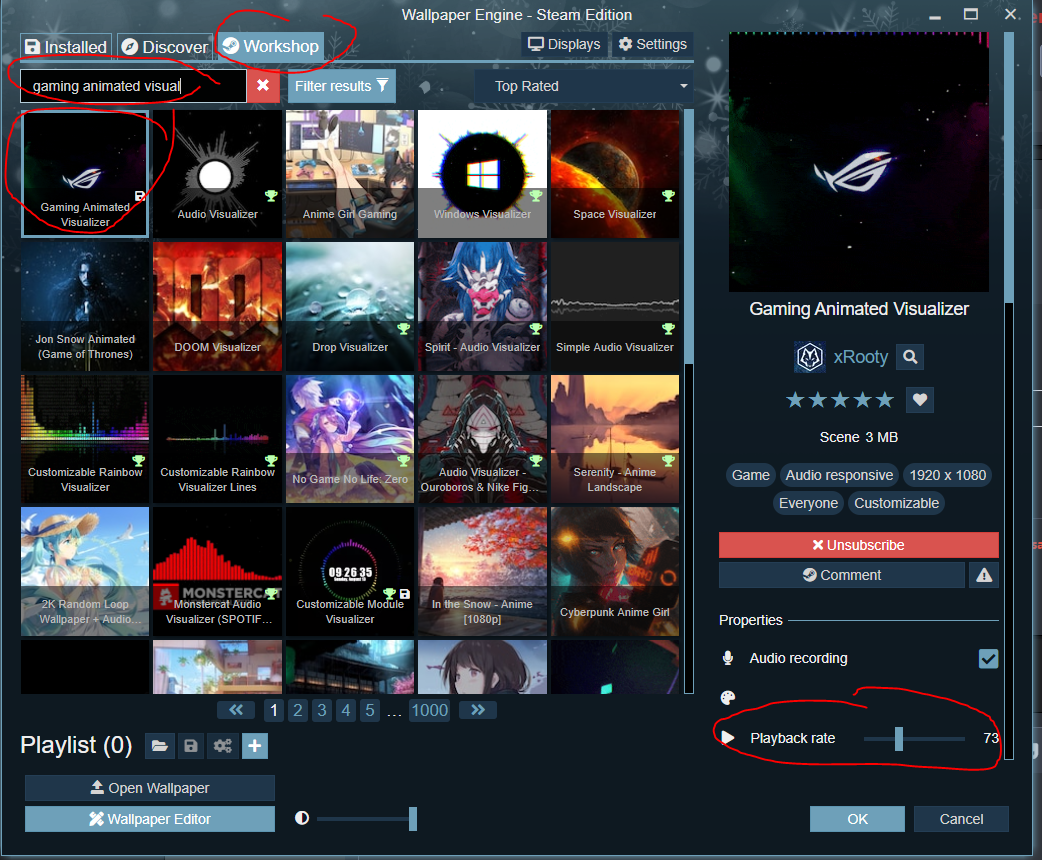Screen dimensions: 1042x860
Task: Search for author xRooty's wallpapers
Action: coord(910,358)
